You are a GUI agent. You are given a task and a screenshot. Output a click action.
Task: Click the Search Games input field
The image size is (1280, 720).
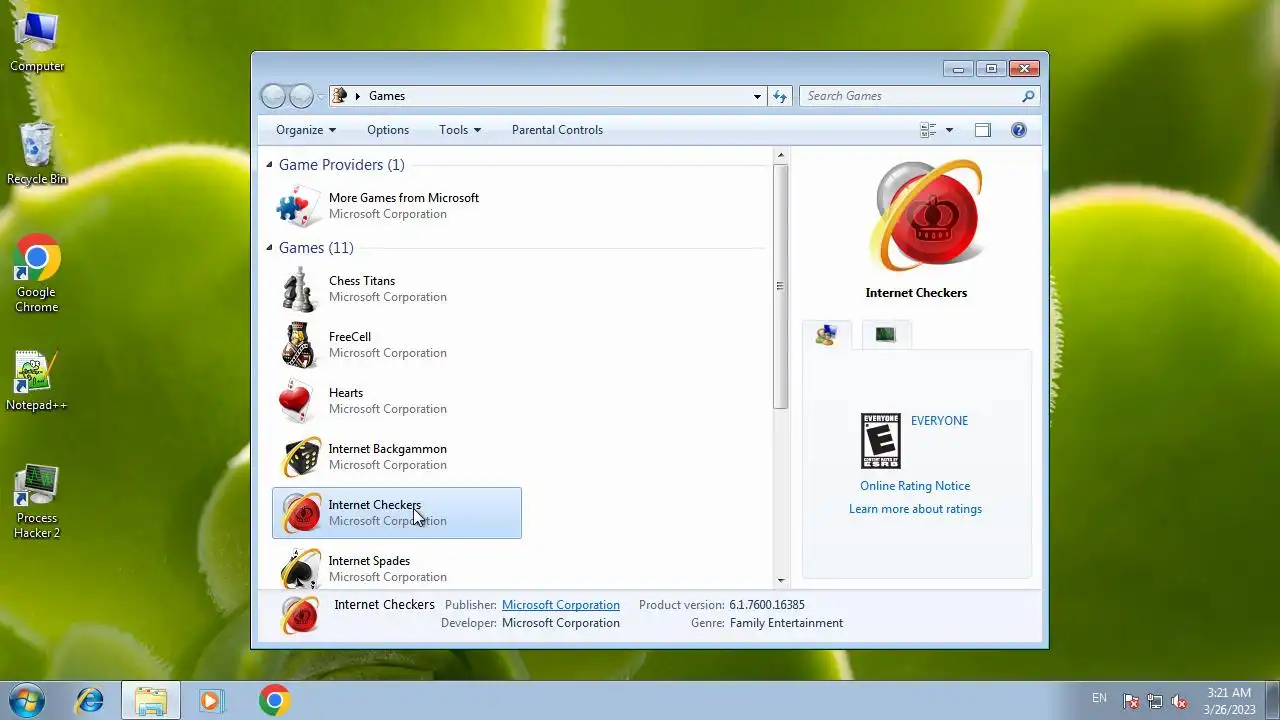point(910,96)
